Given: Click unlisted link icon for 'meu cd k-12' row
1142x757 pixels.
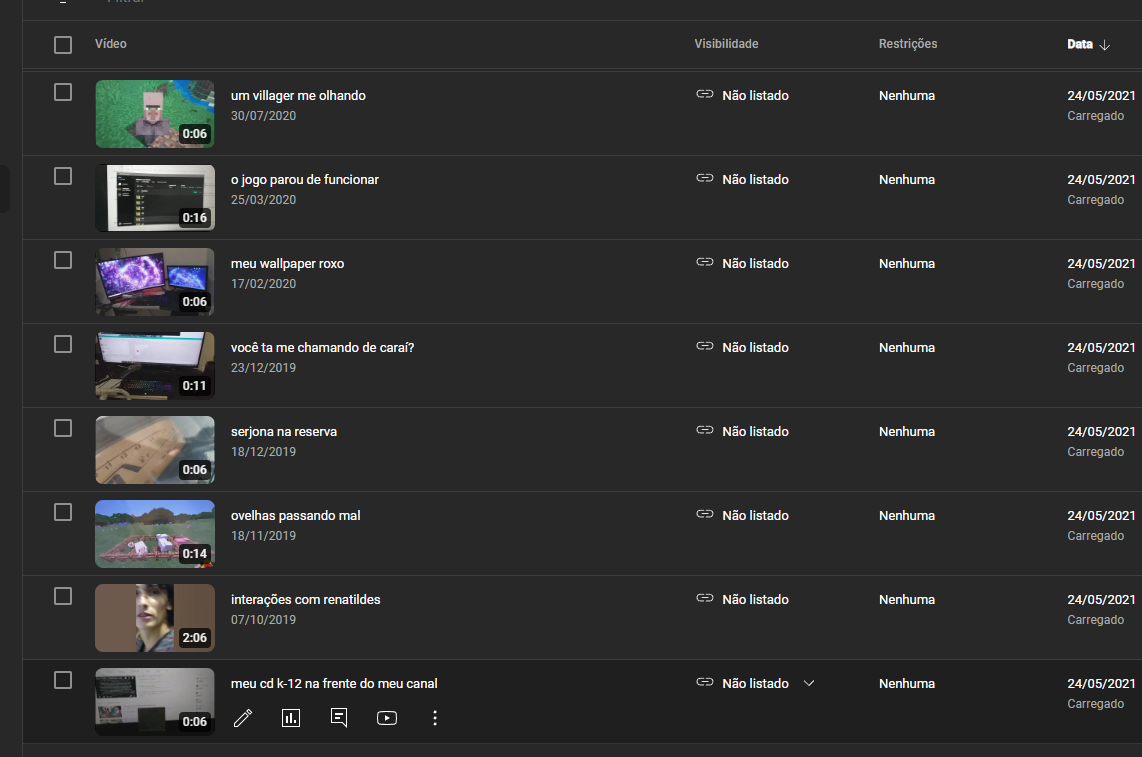Looking at the screenshot, I should (x=704, y=683).
